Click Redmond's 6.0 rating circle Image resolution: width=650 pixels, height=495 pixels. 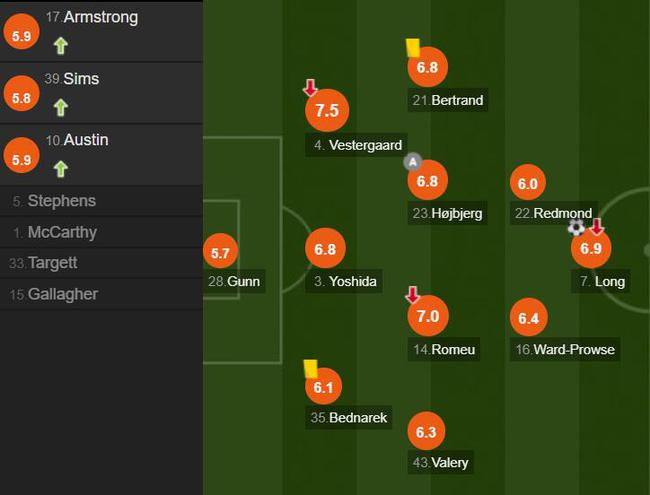pyautogui.click(x=528, y=183)
